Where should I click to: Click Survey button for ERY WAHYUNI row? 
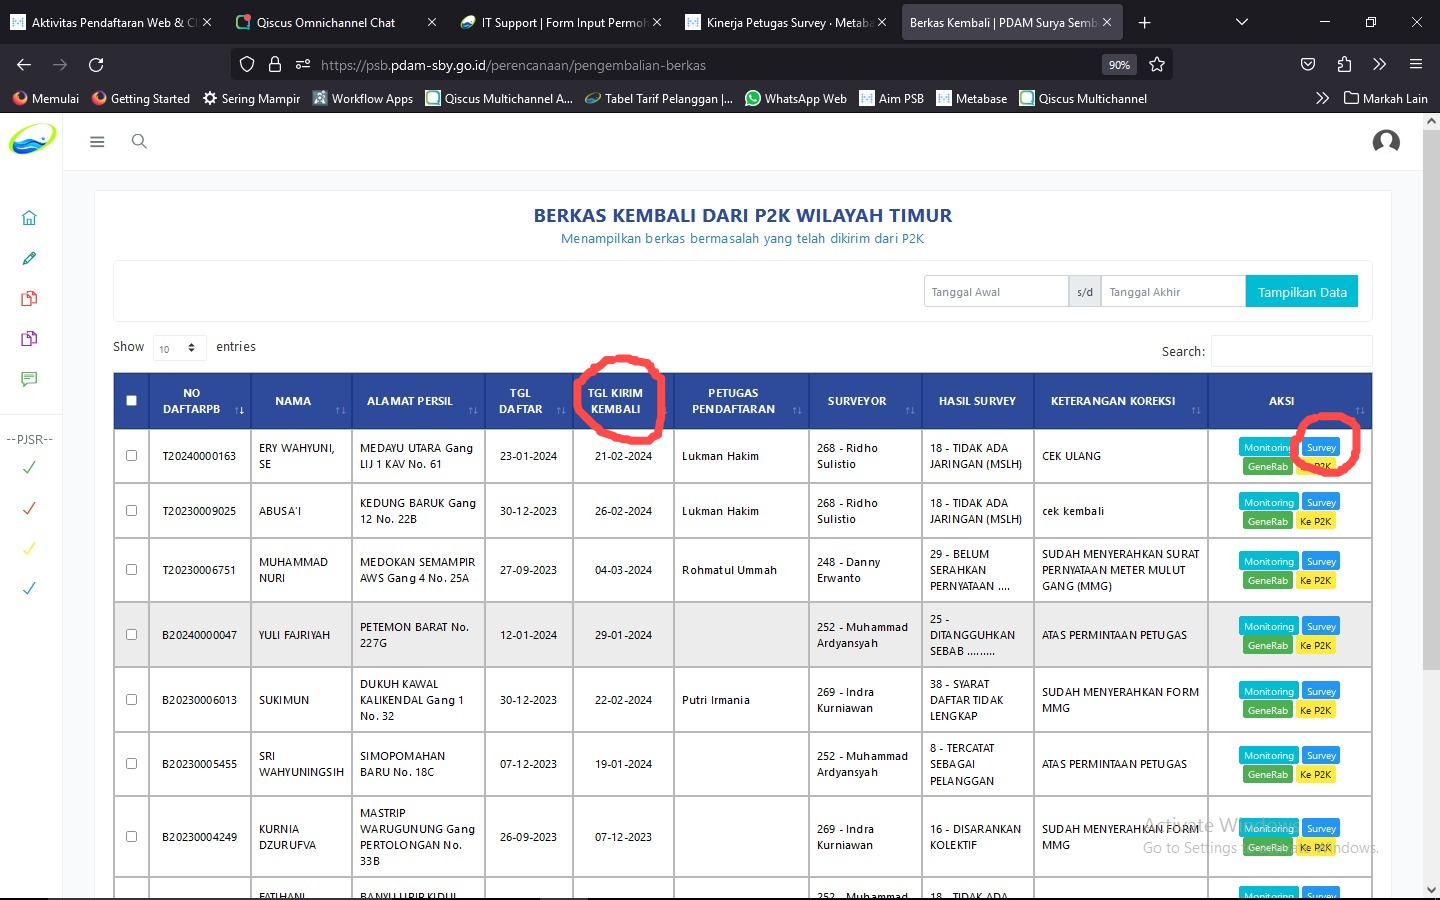tap(1321, 447)
